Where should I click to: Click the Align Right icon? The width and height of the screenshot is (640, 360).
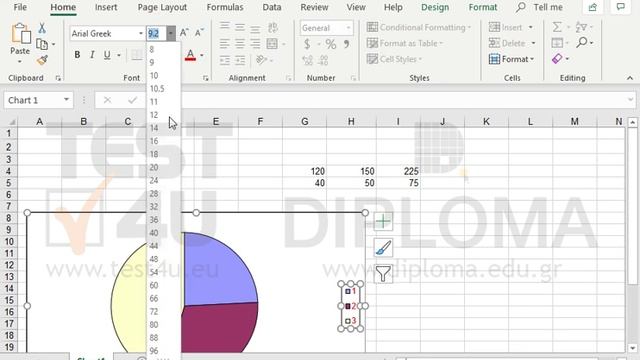(255, 44)
